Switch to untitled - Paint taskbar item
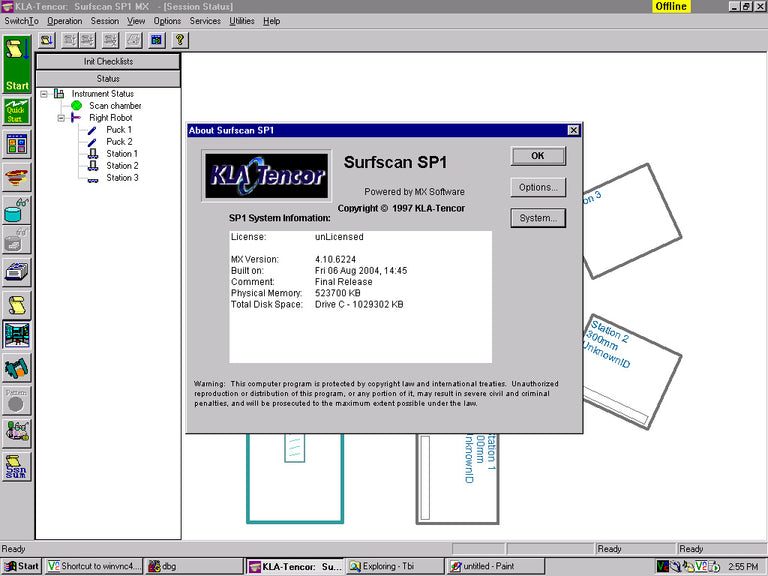Image resolution: width=768 pixels, height=576 pixels. 495,566
